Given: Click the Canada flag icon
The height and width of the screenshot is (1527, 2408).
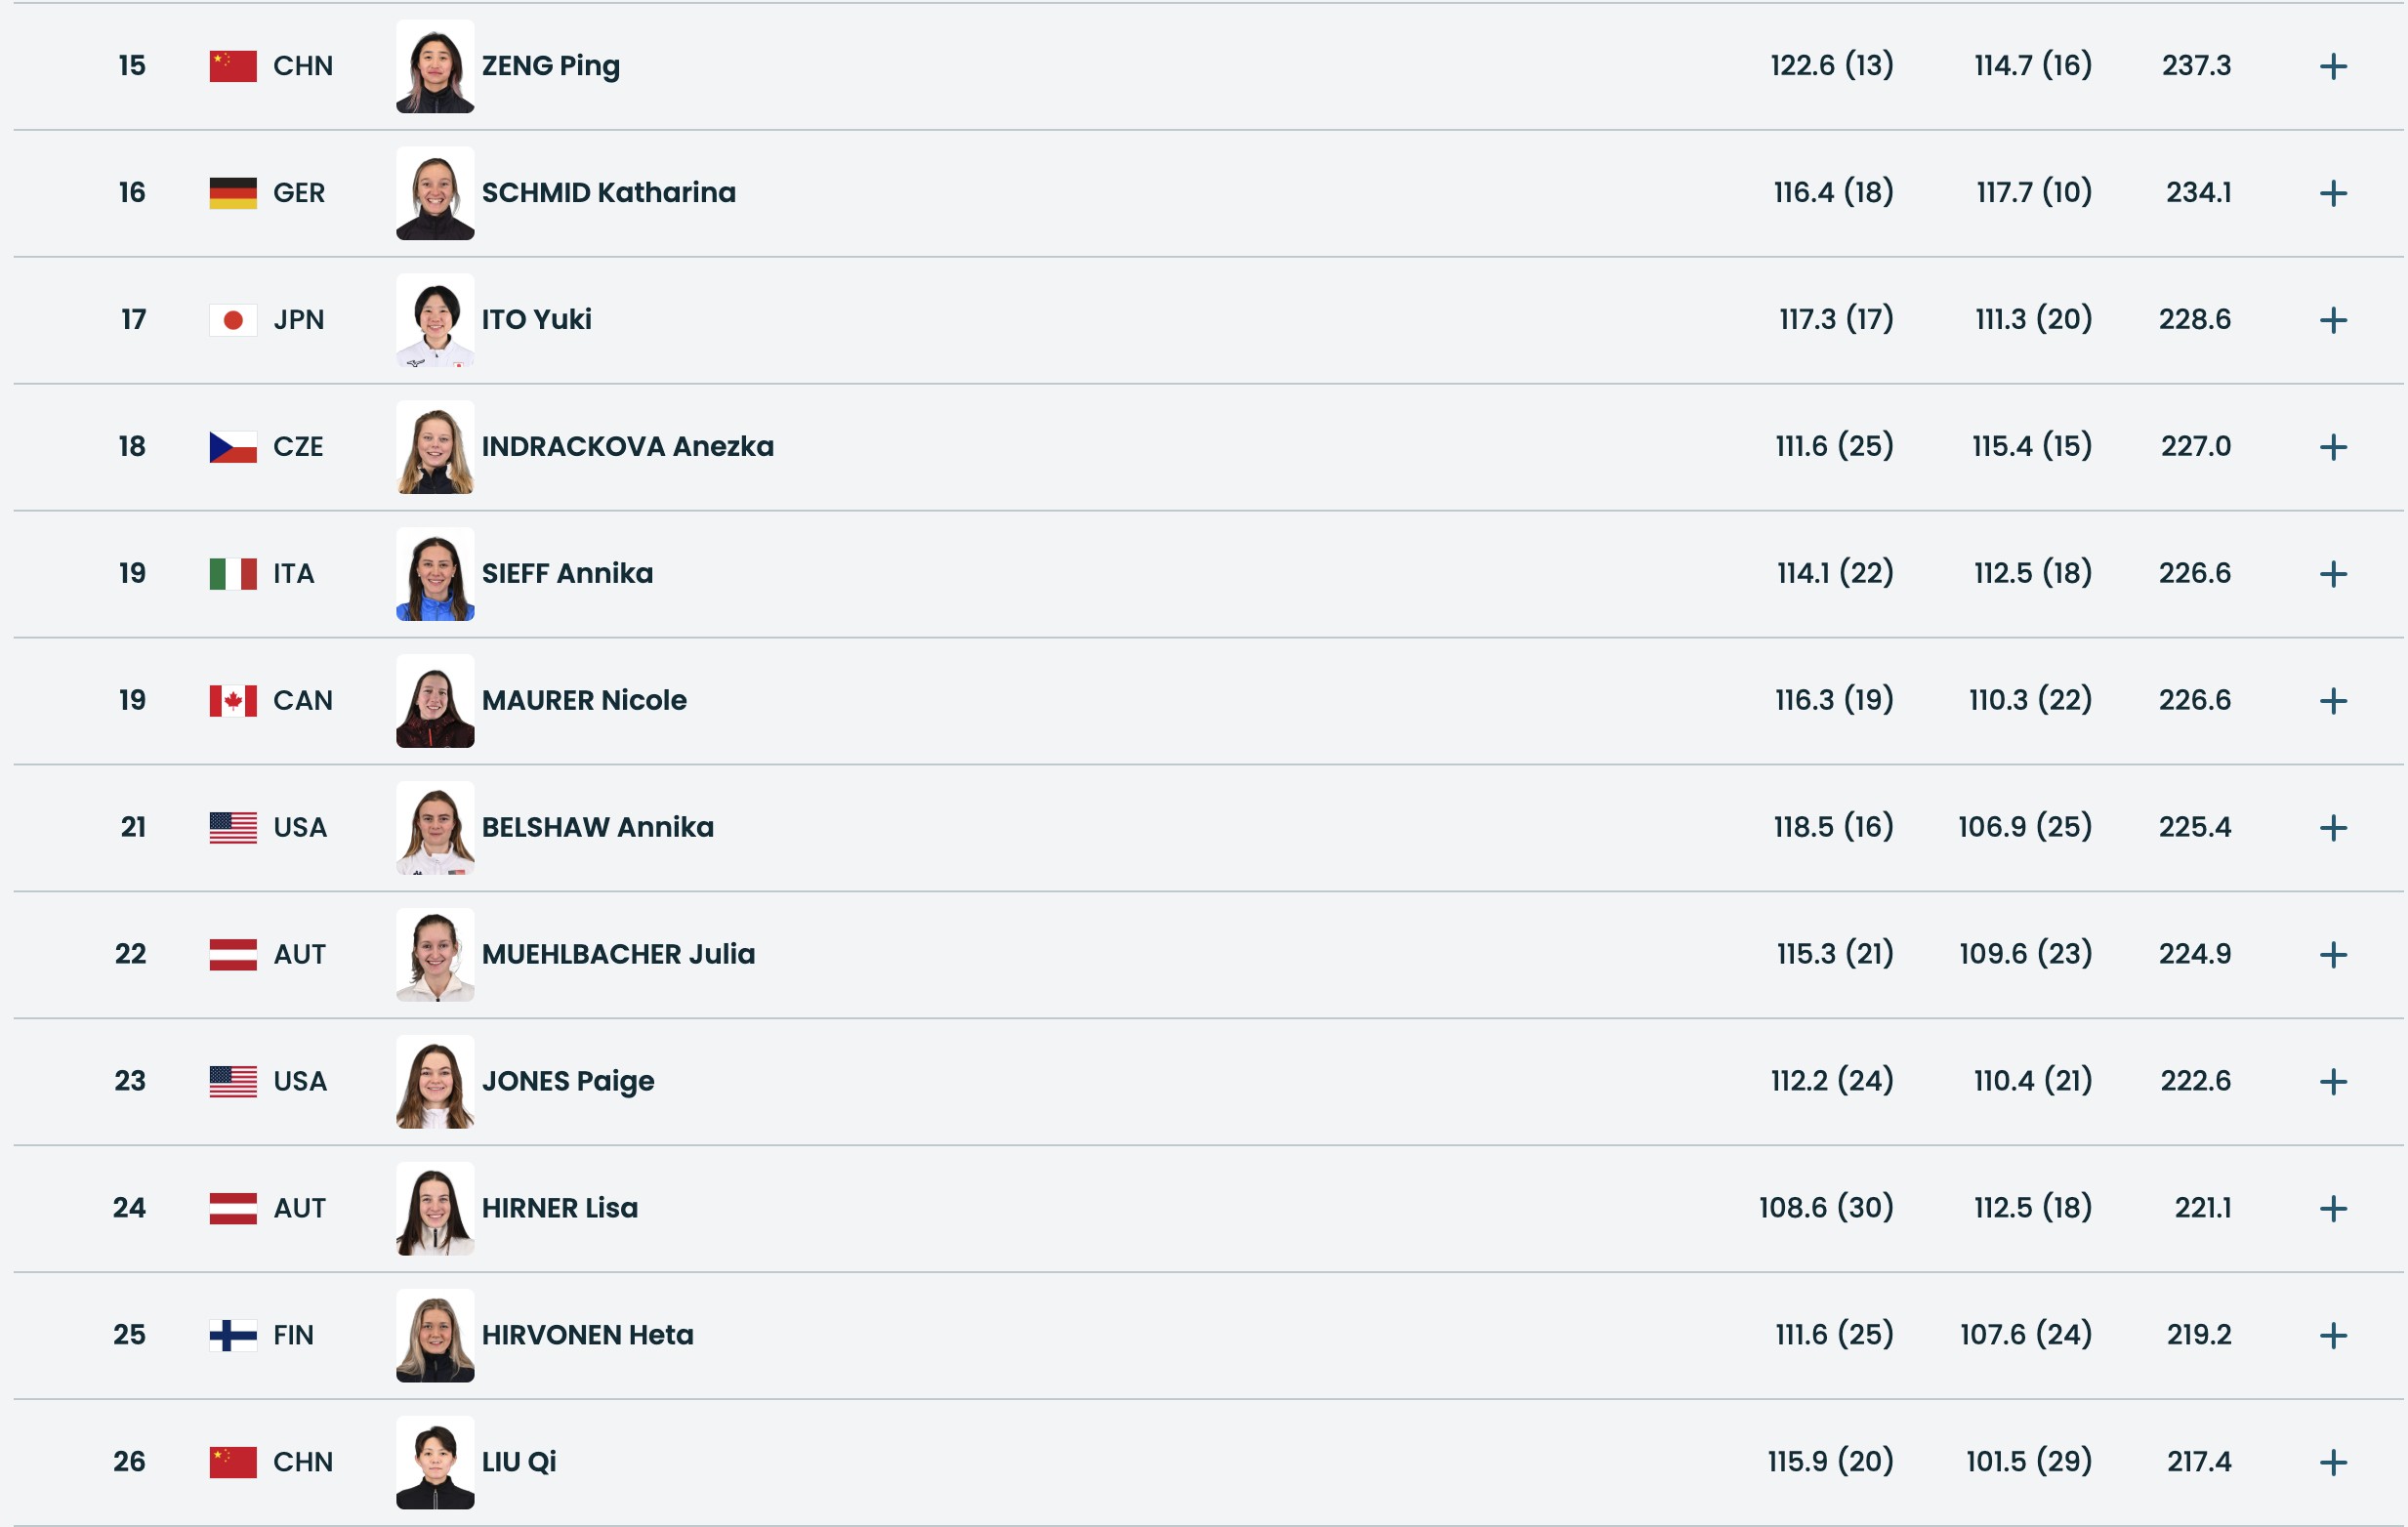Looking at the screenshot, I should pyautogui.click(x=233, y=702).
